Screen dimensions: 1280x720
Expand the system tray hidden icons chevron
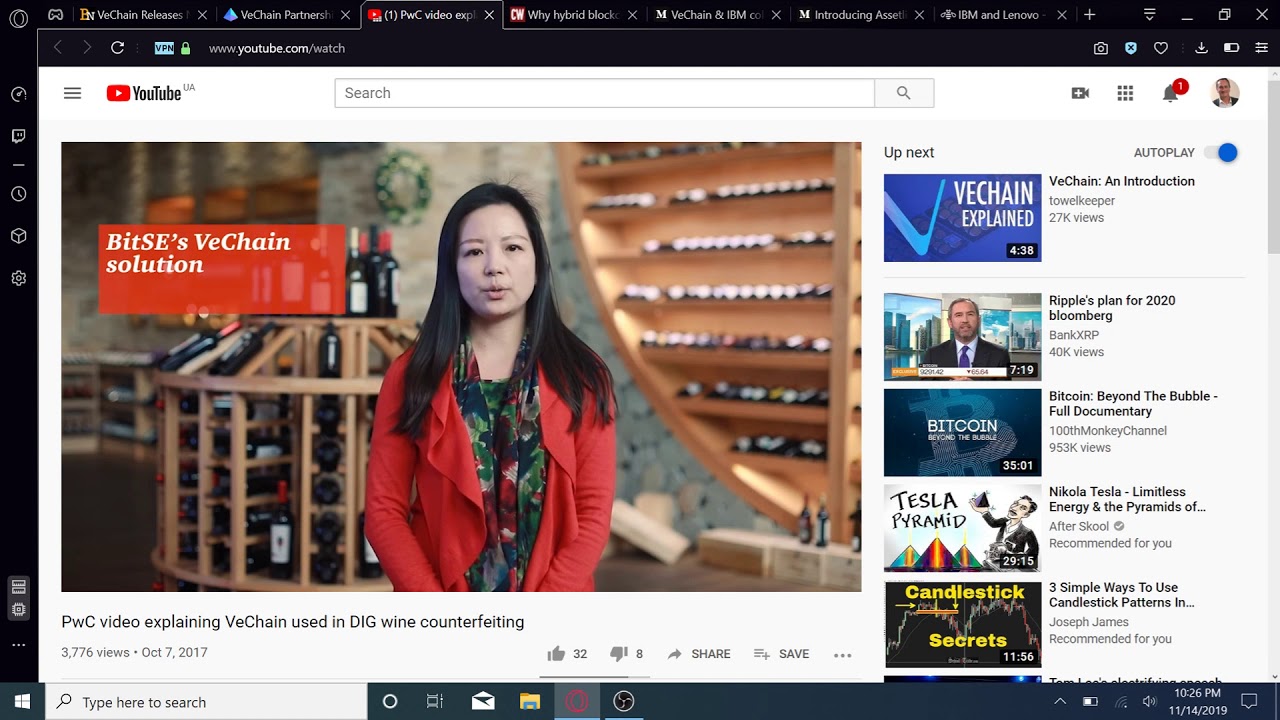click(1060, 702)
